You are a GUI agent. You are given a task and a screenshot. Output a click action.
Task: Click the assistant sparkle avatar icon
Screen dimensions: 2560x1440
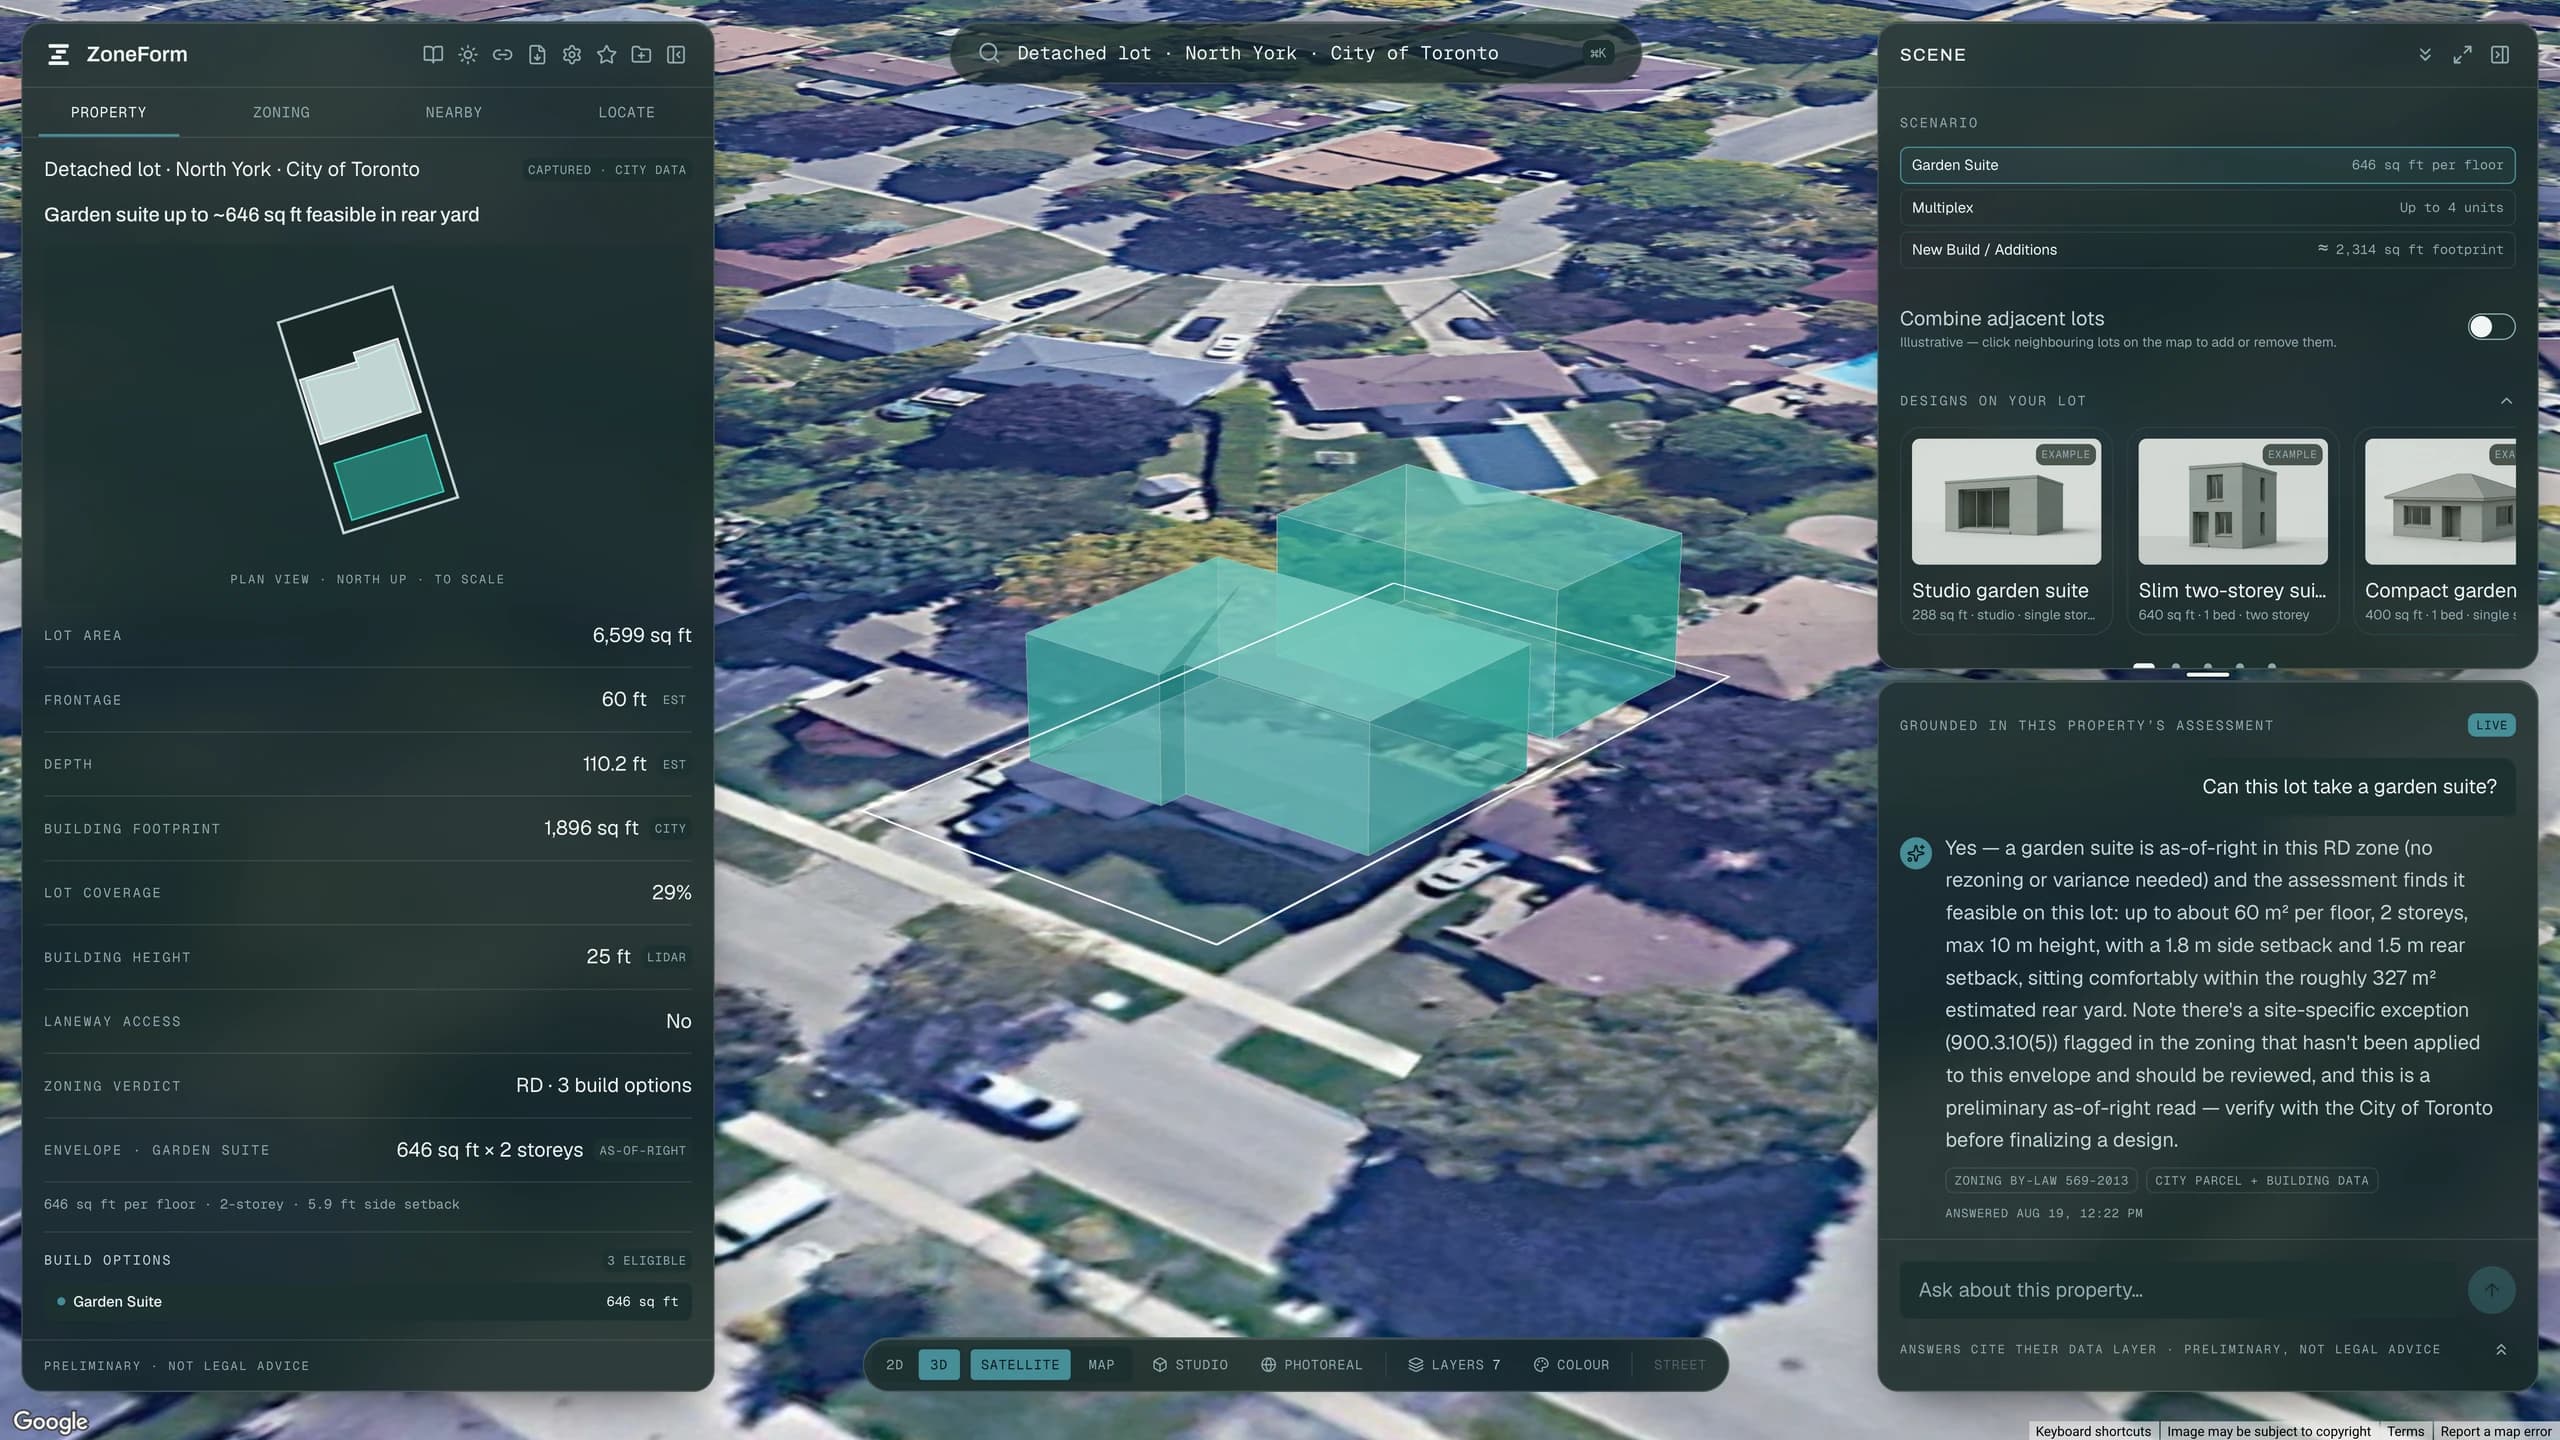tap(1916, 853)
